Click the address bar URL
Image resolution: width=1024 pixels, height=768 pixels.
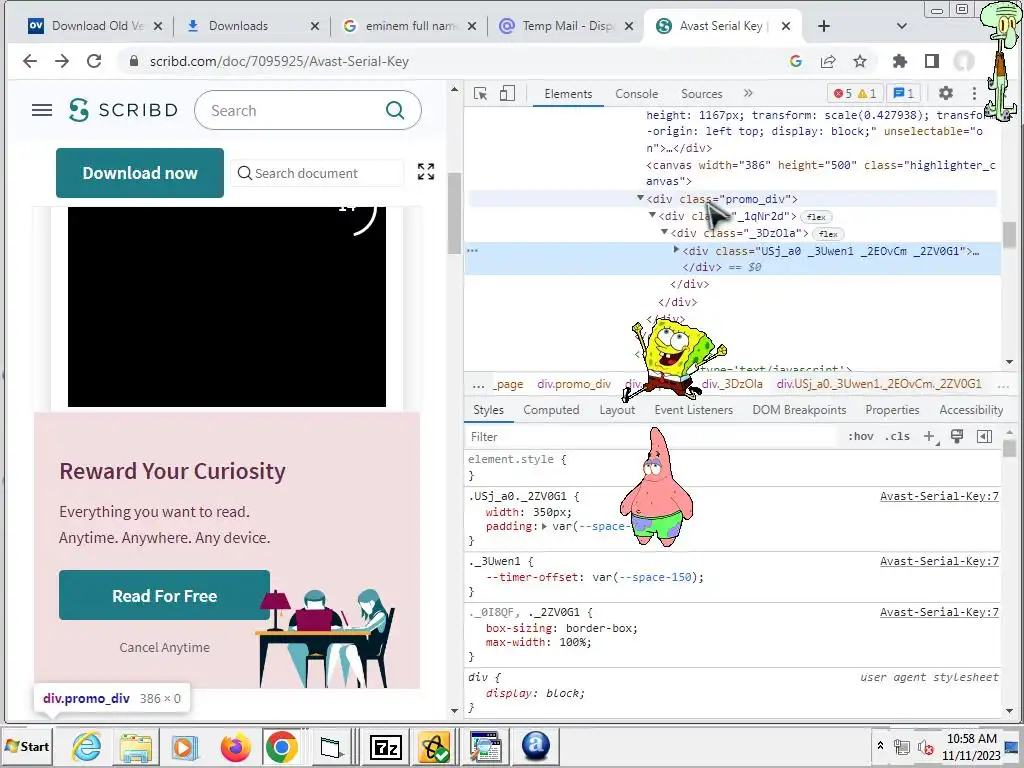(279, 61)
